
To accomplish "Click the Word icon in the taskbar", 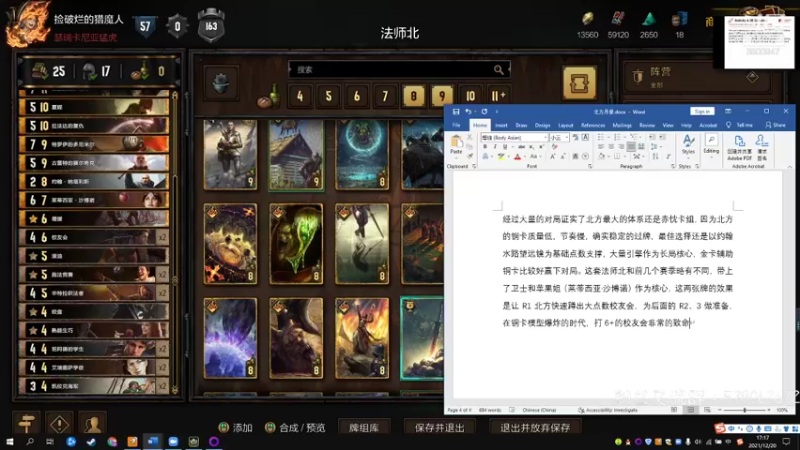I will 153,442.
